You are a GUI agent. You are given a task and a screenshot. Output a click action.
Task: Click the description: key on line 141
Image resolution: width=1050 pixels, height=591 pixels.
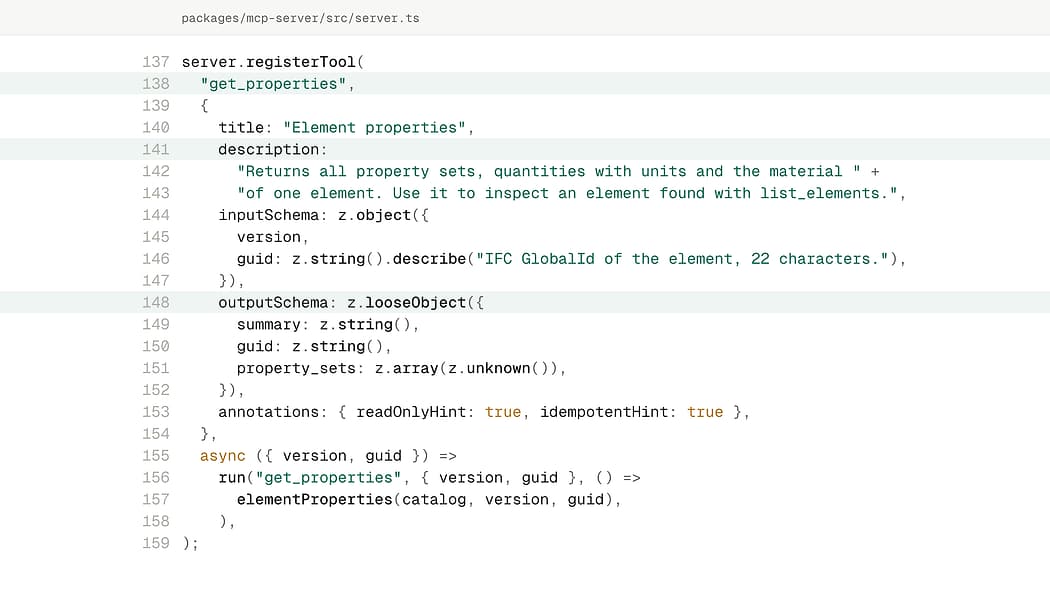coord(273,150)
